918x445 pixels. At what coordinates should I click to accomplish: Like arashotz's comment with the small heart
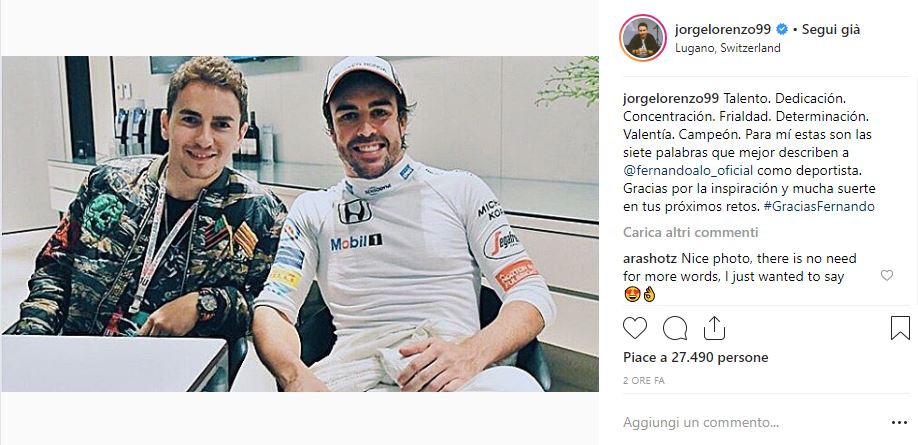[x=887, y=275]
